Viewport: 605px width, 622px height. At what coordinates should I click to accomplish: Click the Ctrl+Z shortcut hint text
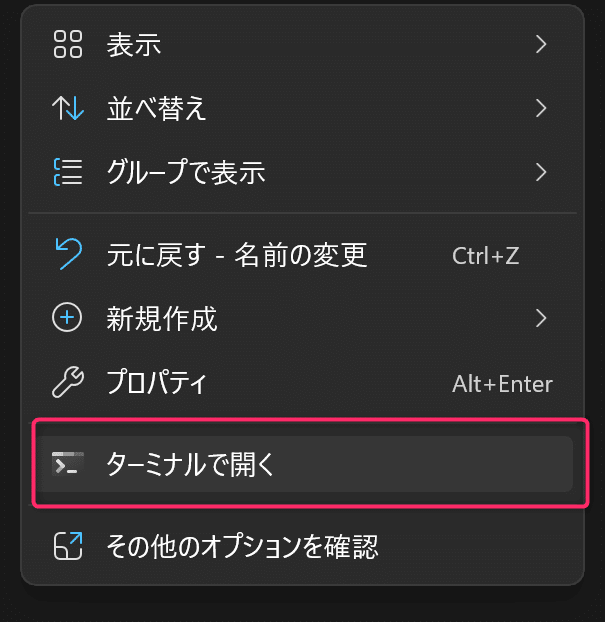(486, 256)
